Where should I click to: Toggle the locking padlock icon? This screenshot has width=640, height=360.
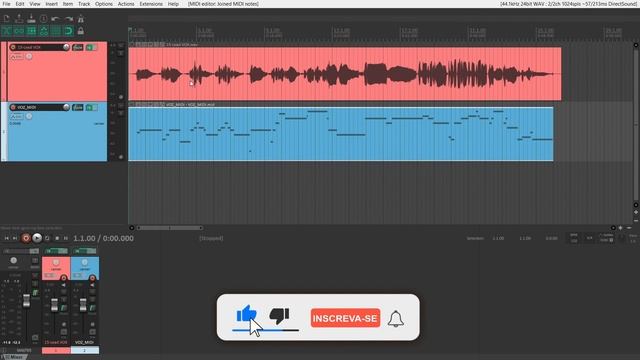(x=80, y=31)
